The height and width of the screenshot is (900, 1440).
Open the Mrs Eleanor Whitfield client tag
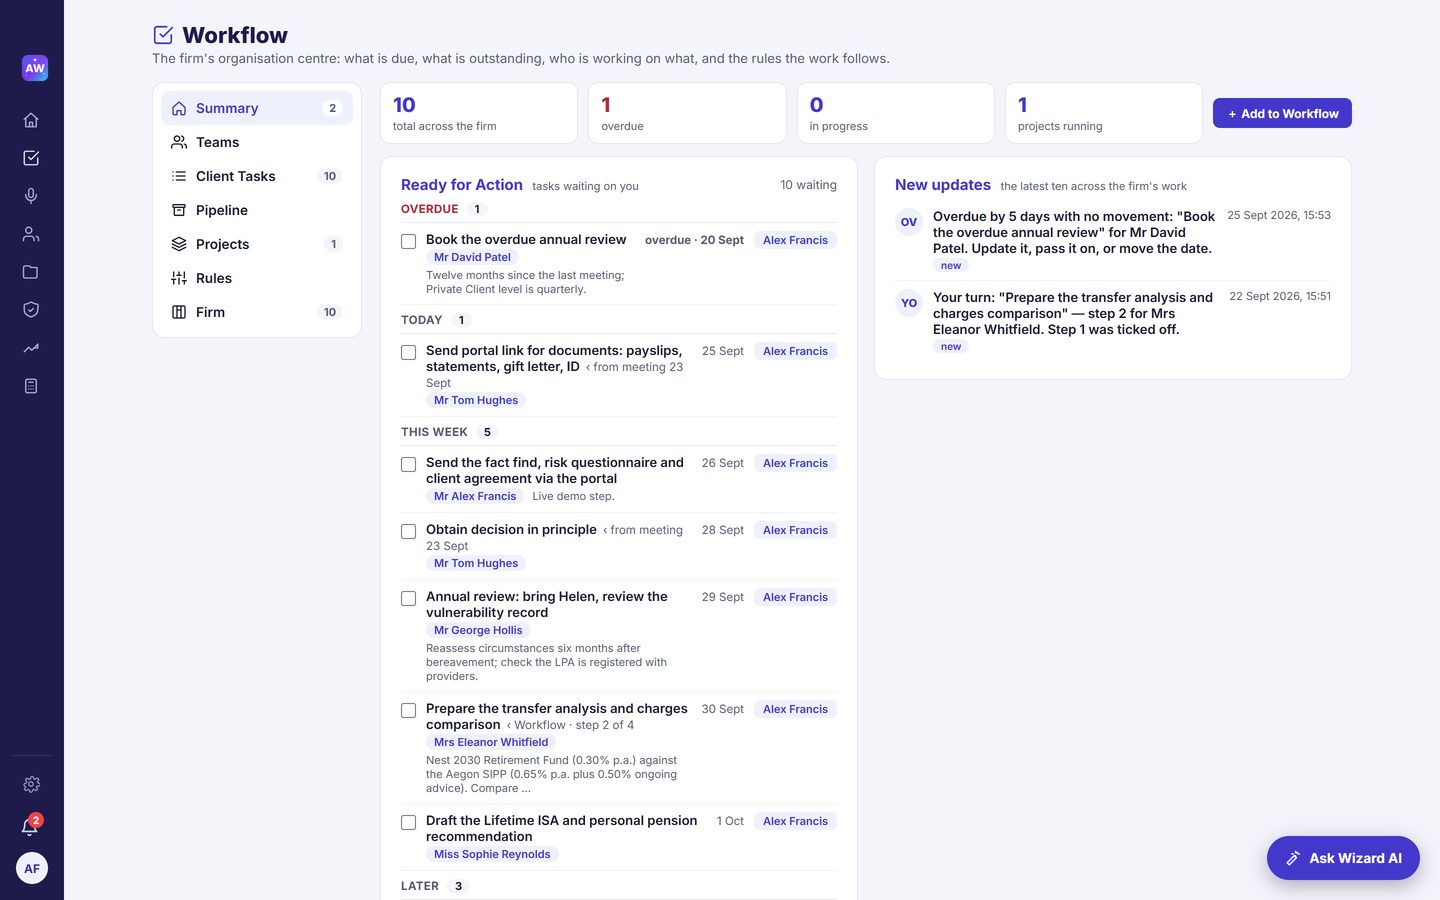(491, 742)
